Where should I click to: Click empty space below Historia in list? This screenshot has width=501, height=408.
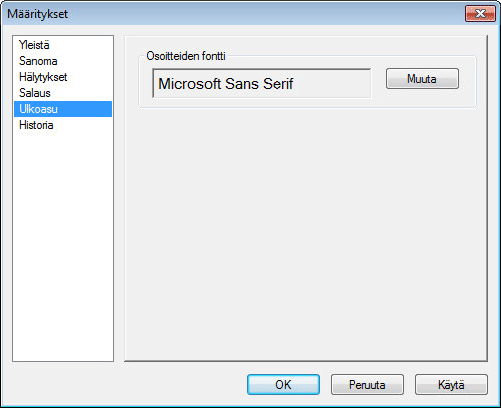(x=63, y=247)
